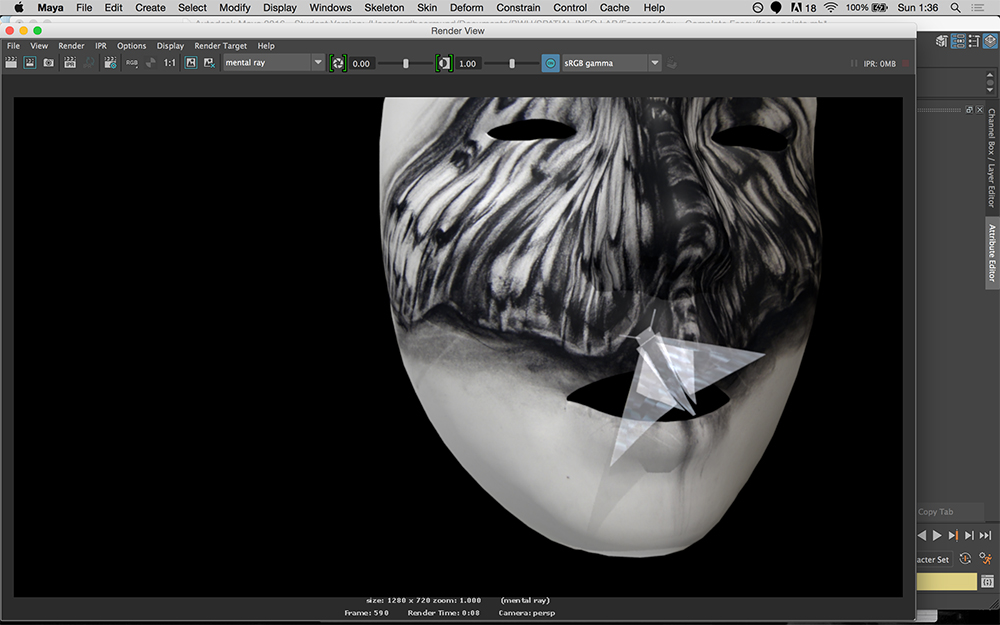Viewport: 1000px width, 625px height.
Task: Click the Keep Image icon
Action: point(190,63)
